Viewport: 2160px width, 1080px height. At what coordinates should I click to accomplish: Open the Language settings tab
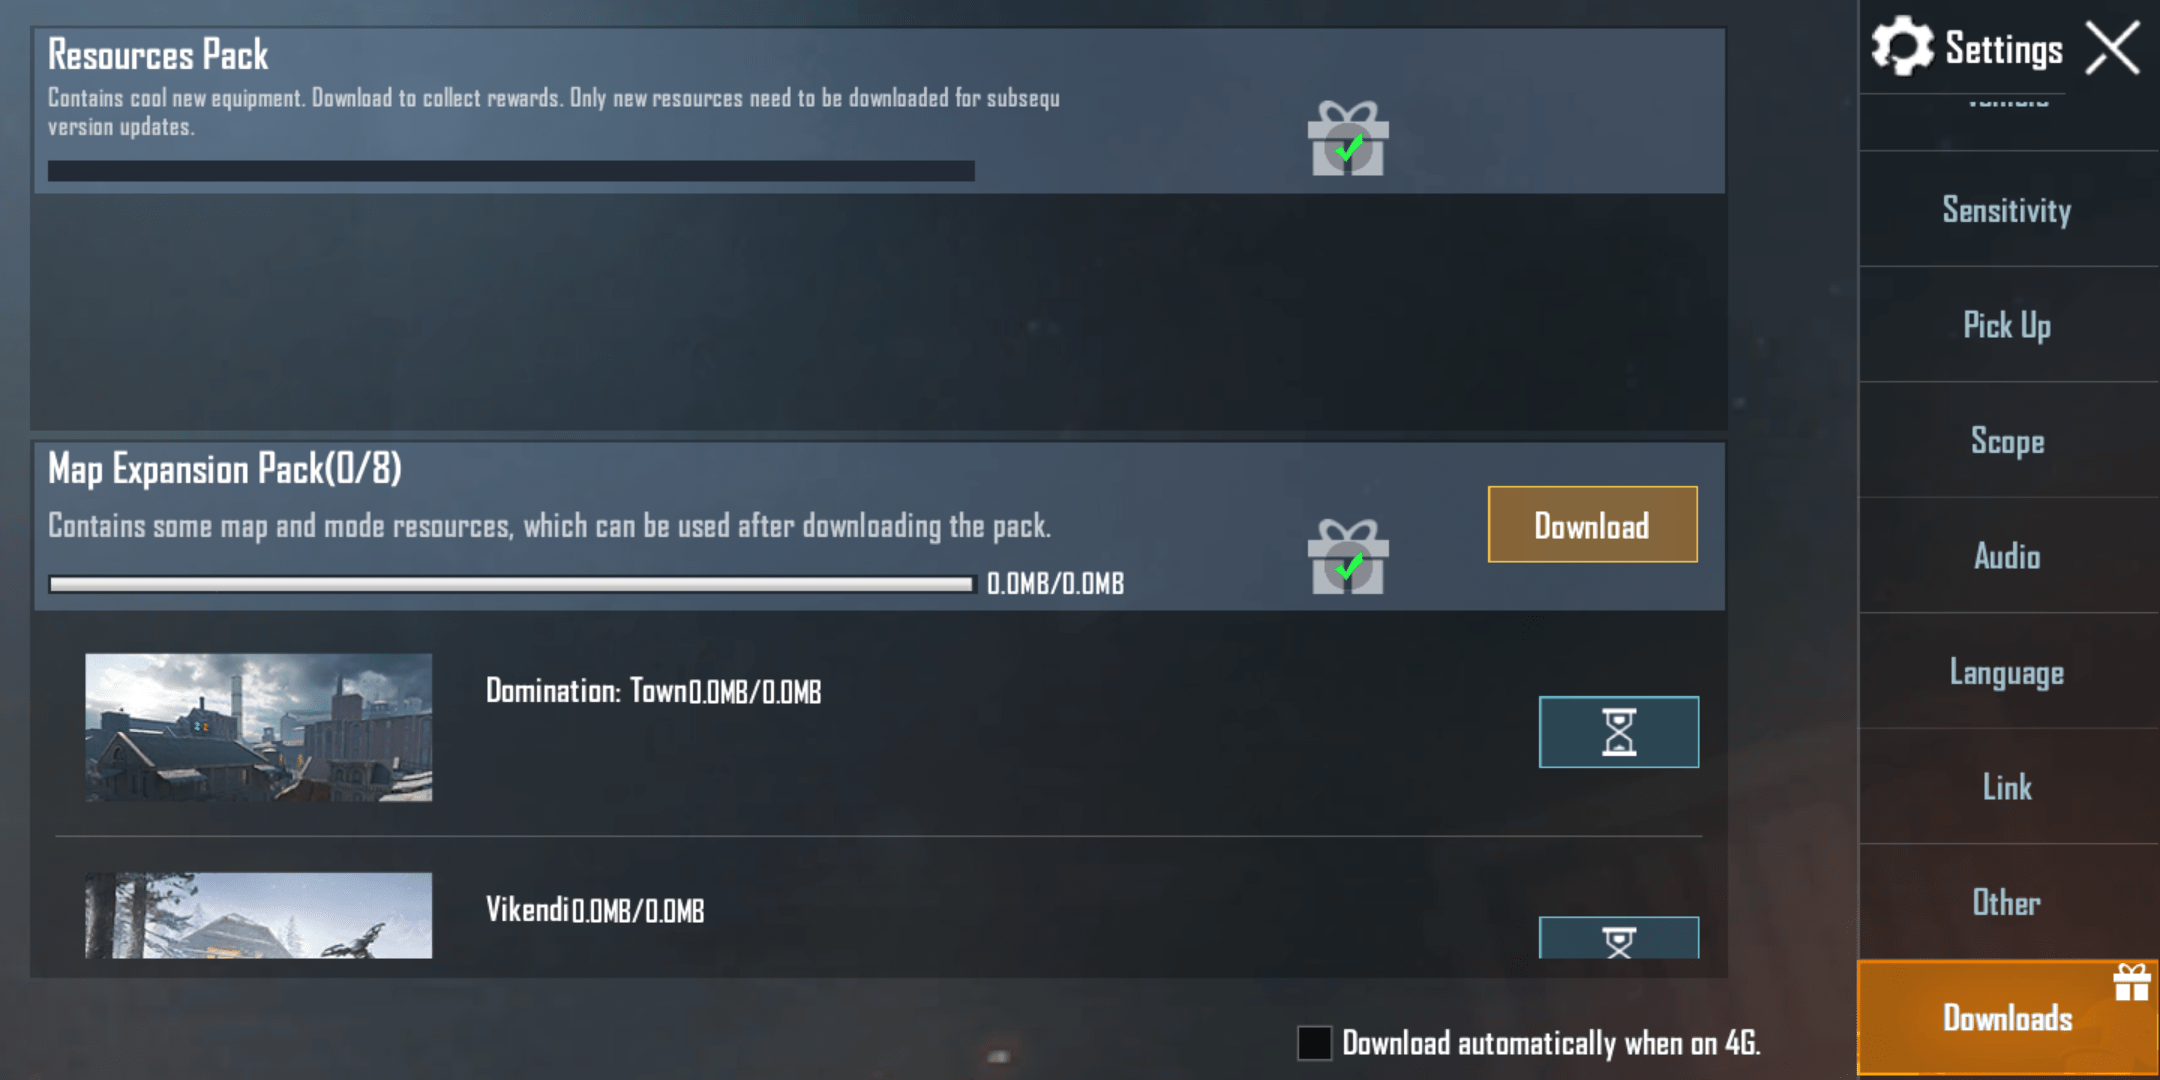(x=2007, y=672)
